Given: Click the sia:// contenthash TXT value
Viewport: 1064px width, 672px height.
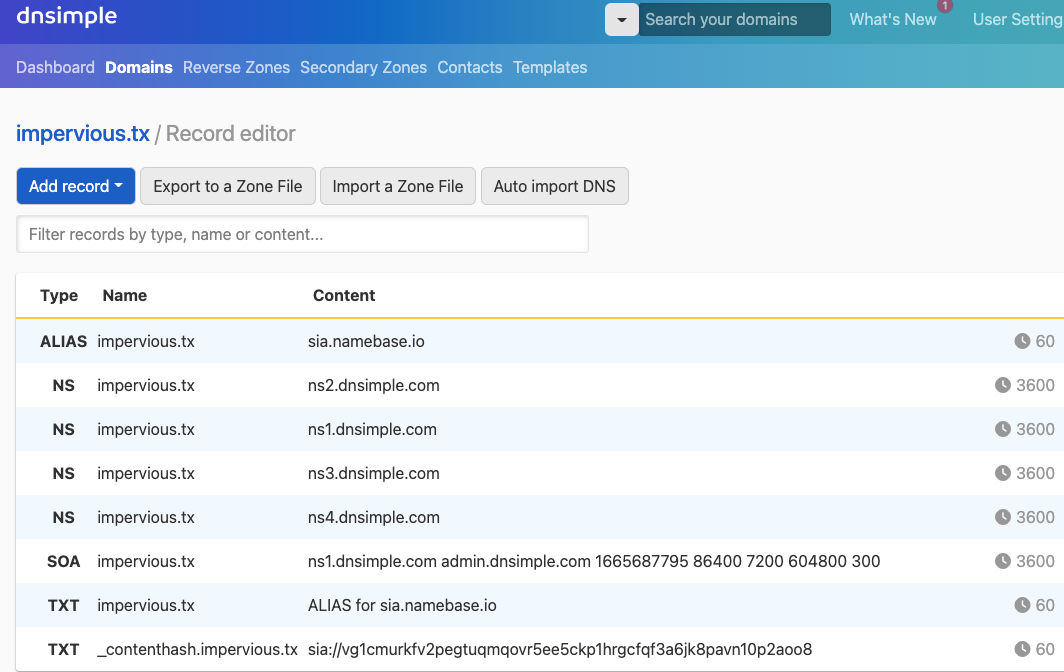Looking at the screenshot, I should (x=560, y=650).
